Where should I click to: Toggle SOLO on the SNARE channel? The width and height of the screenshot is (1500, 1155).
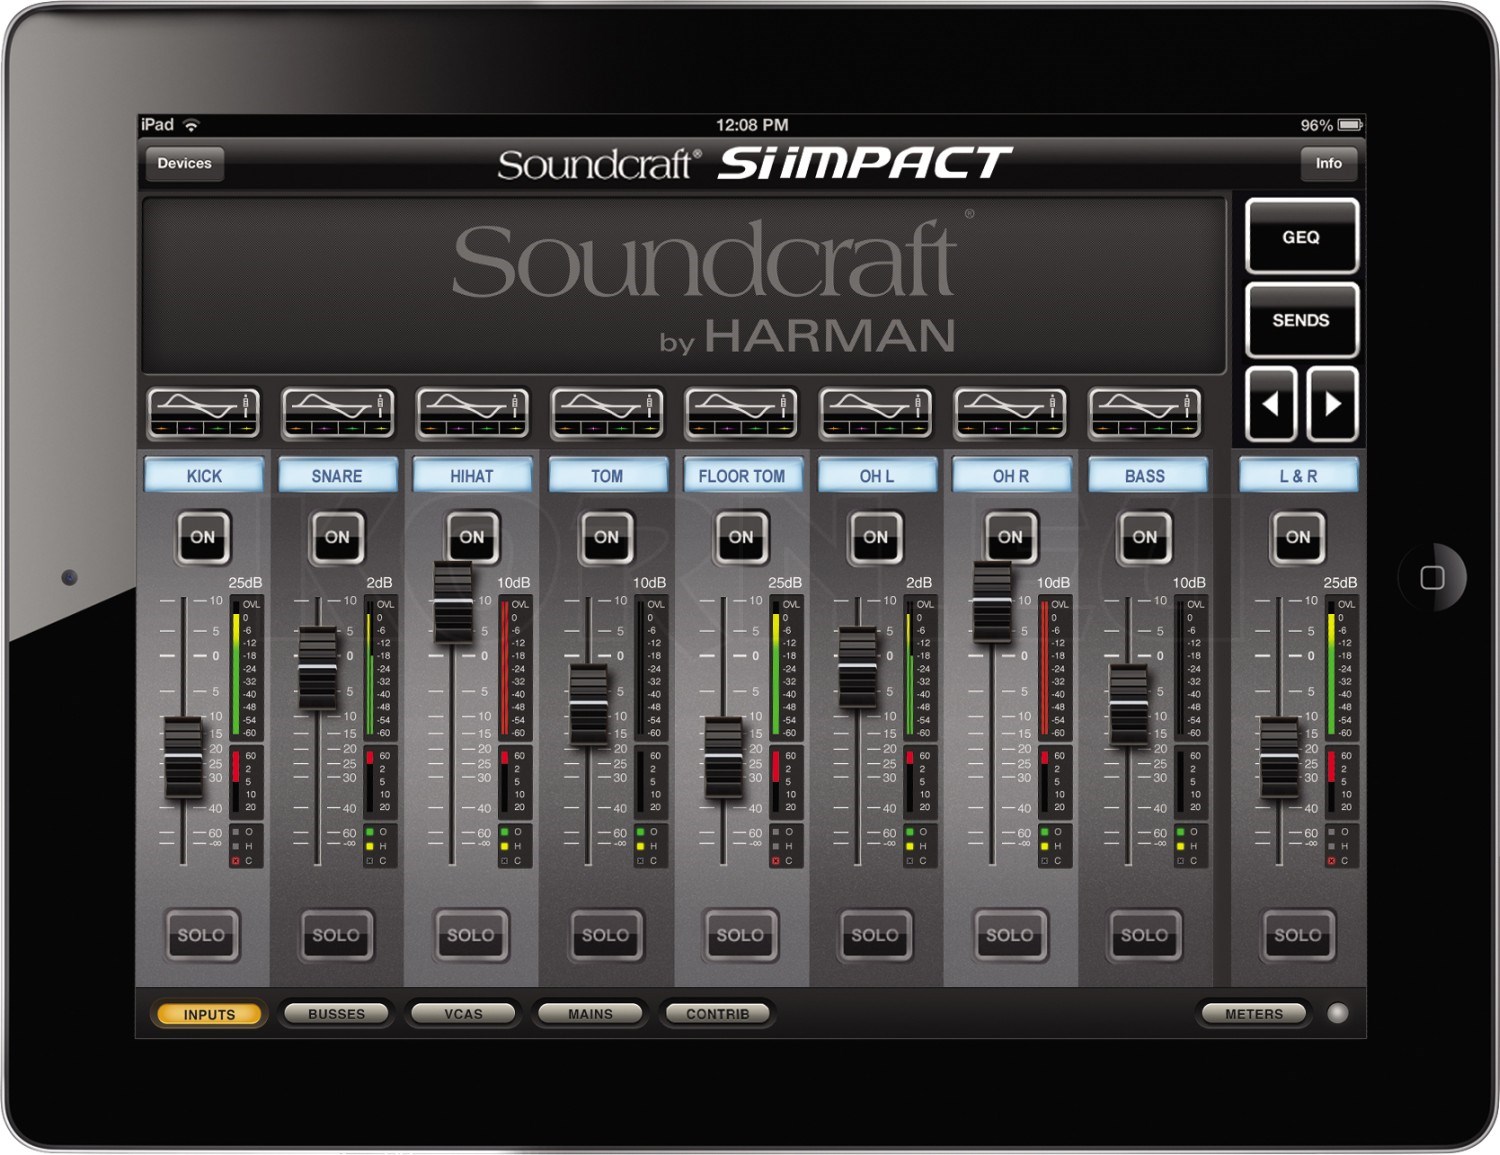click(336, 935)
